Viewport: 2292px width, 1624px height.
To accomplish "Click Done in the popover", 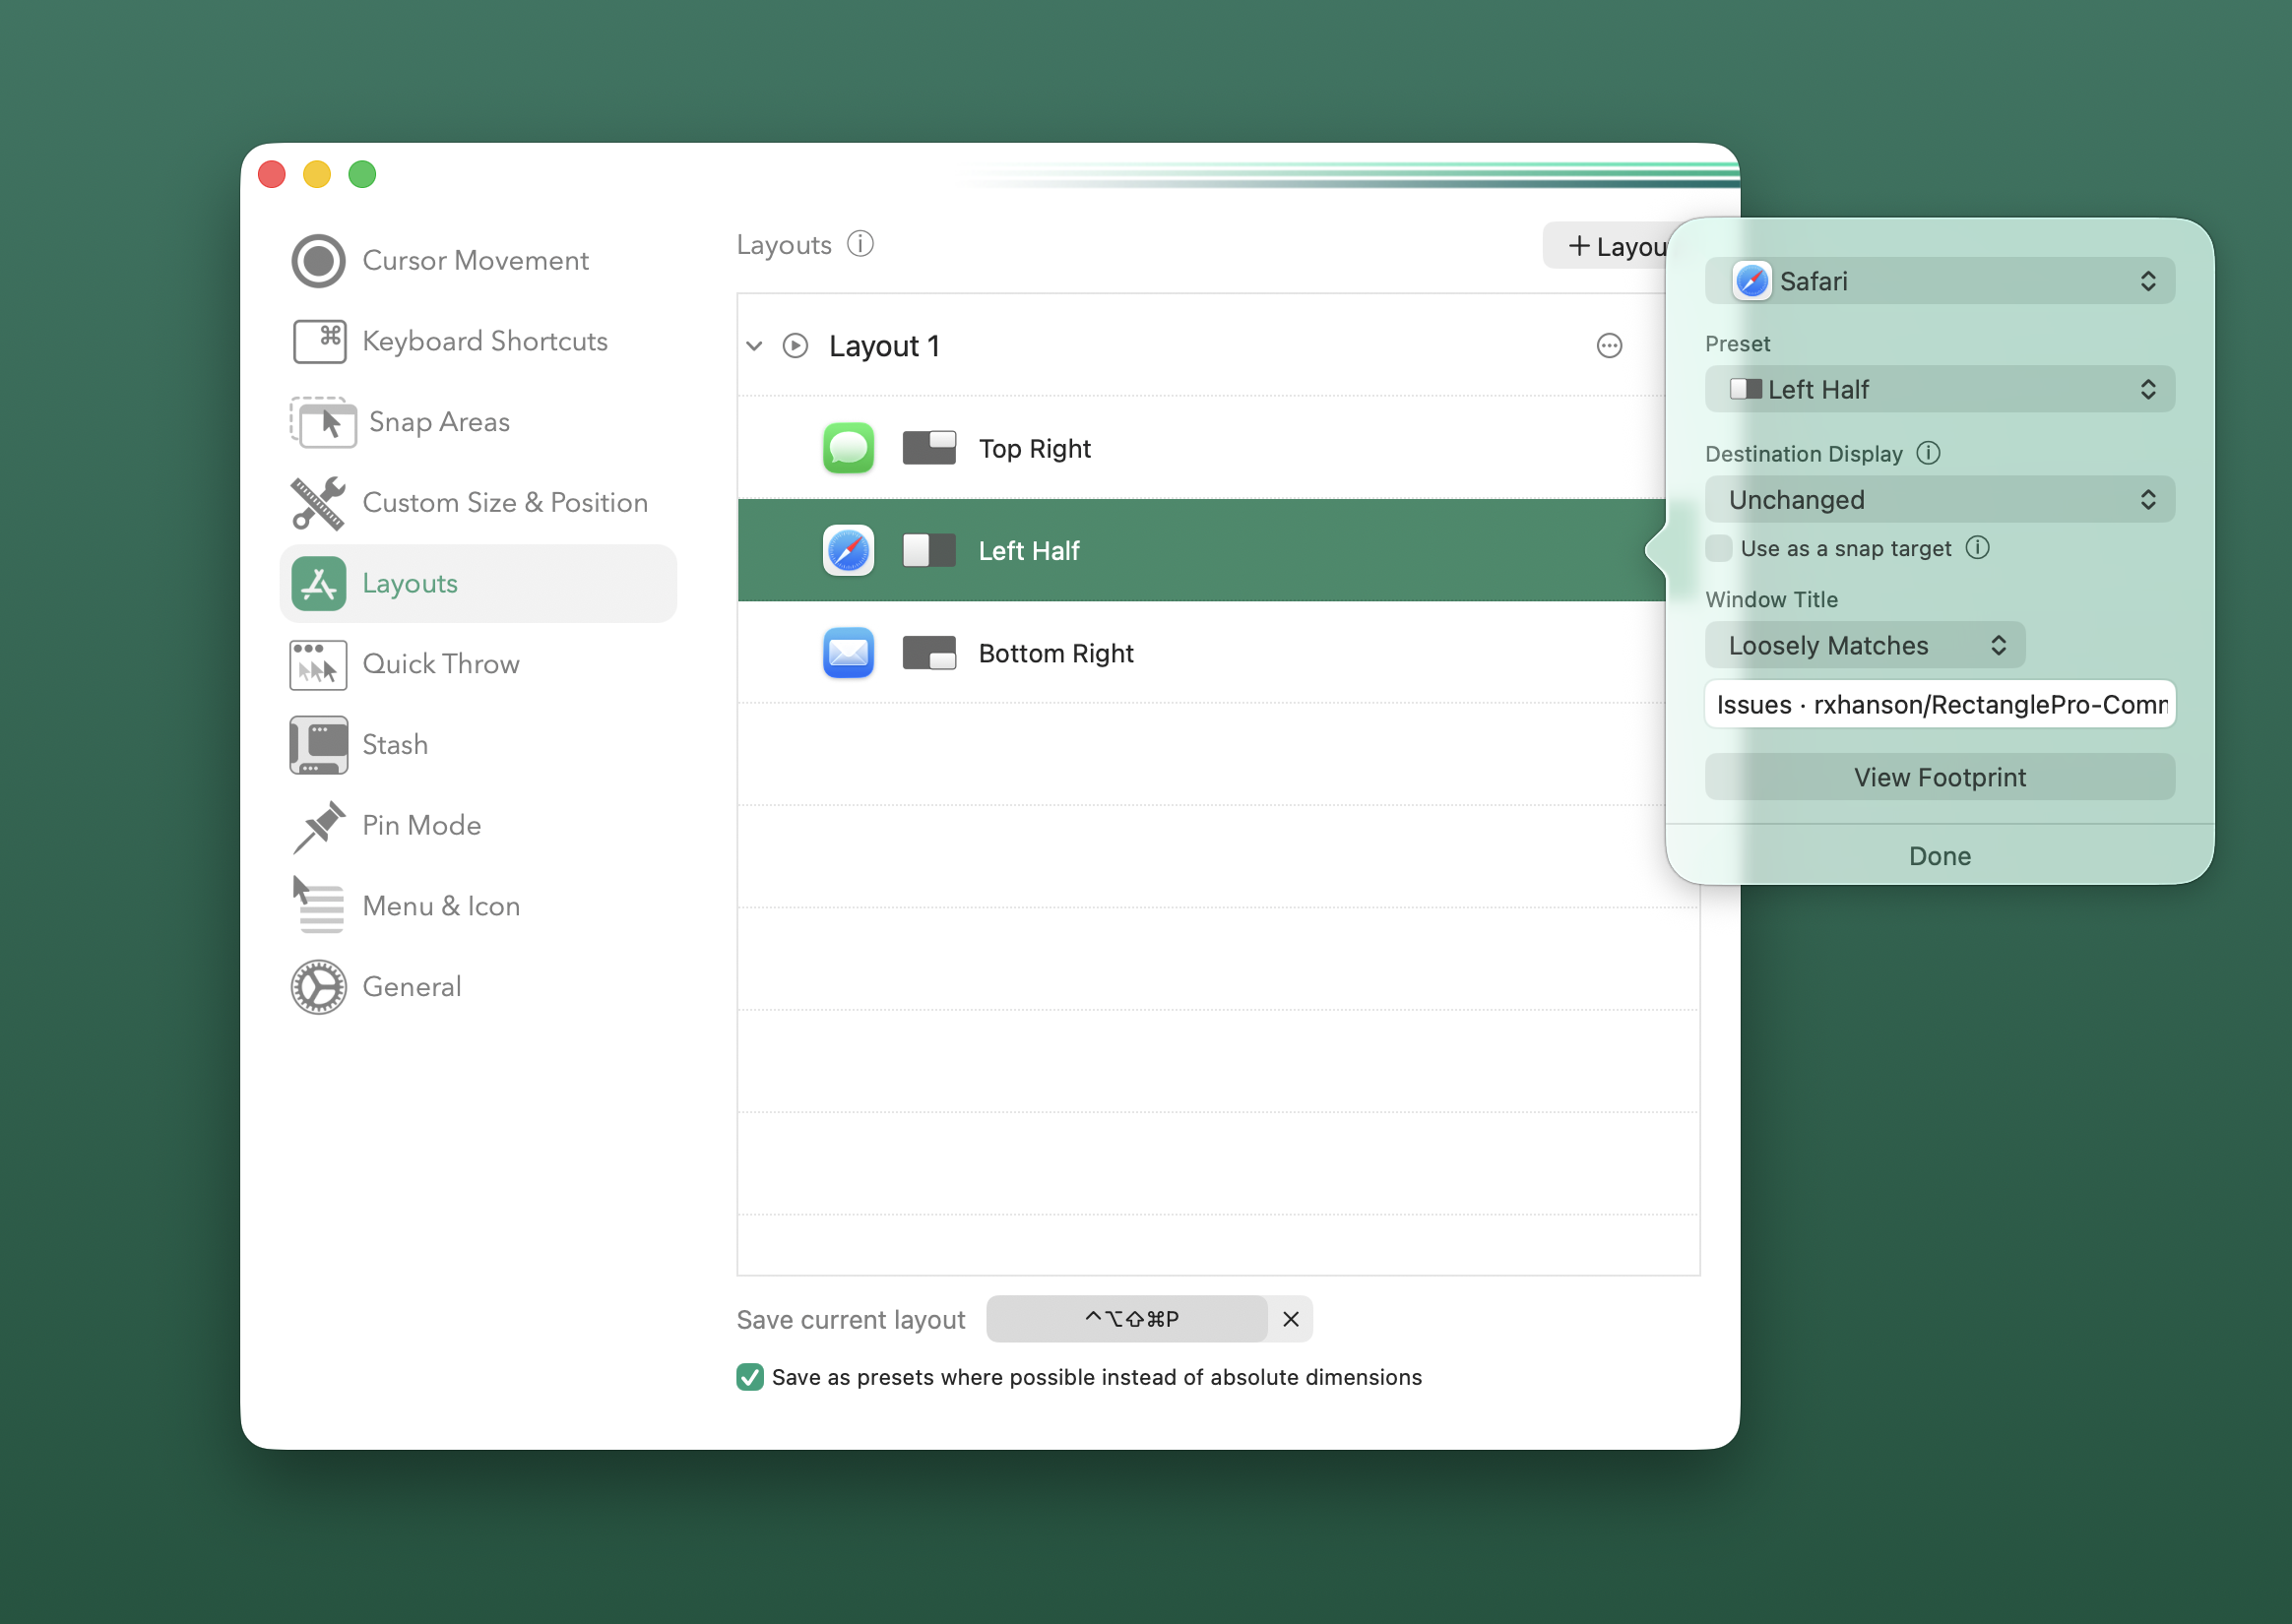I will point(1940,856).
